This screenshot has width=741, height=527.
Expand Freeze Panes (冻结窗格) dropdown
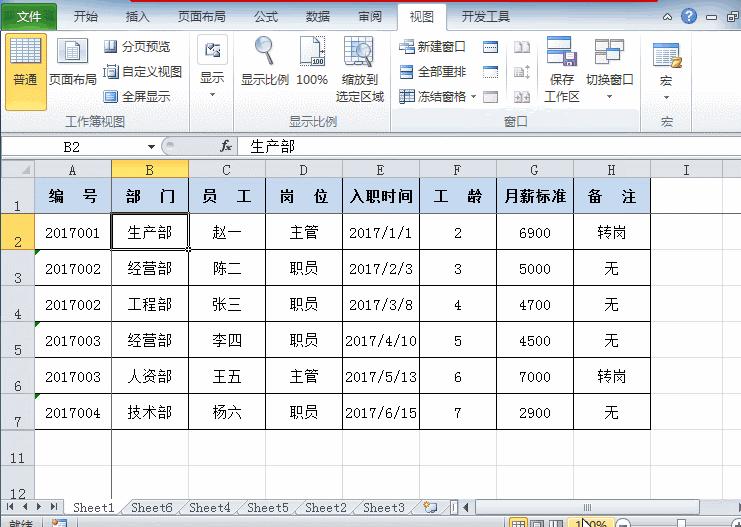coord(474,97)
